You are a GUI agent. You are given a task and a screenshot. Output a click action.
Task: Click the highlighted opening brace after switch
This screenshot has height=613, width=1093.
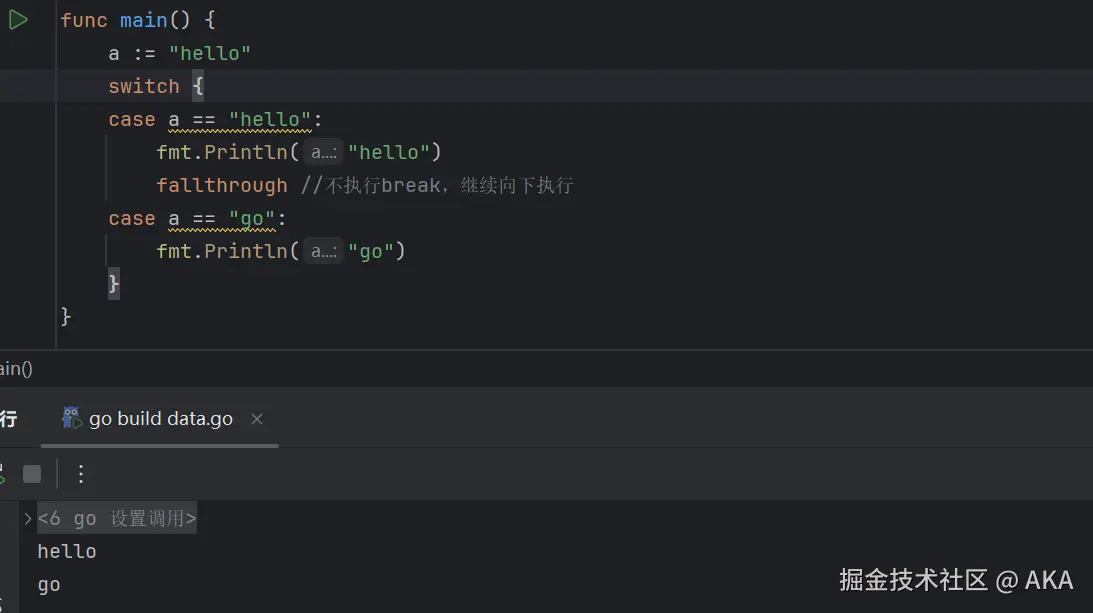198,86
